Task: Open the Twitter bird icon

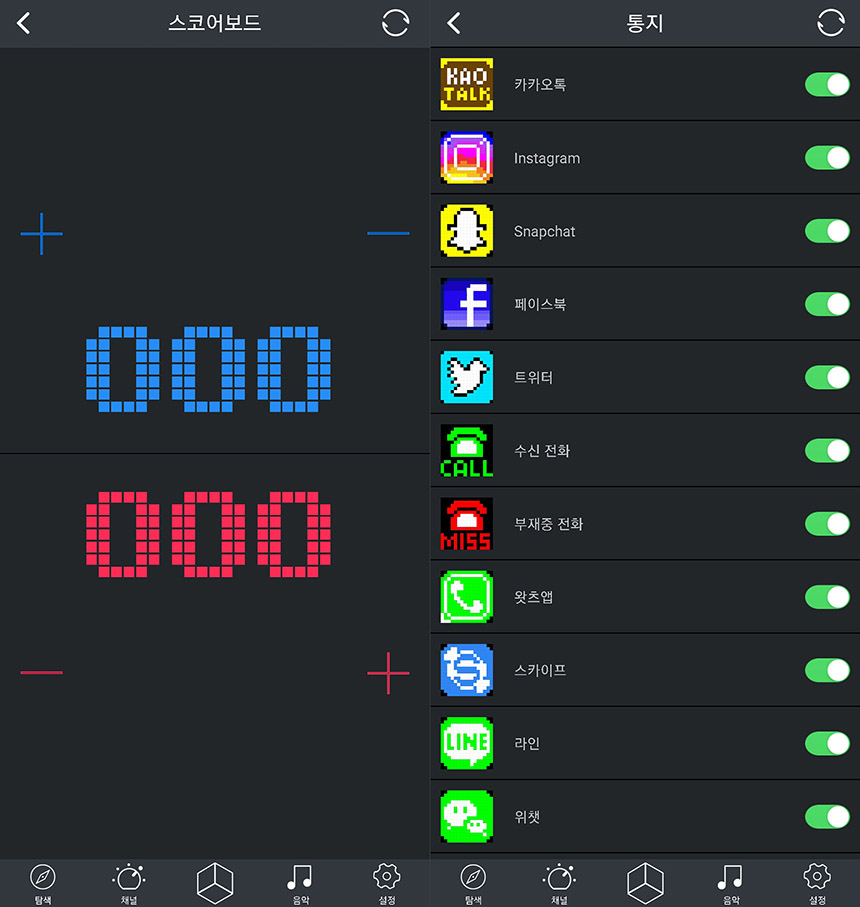Action: click(x=467, y=377)
